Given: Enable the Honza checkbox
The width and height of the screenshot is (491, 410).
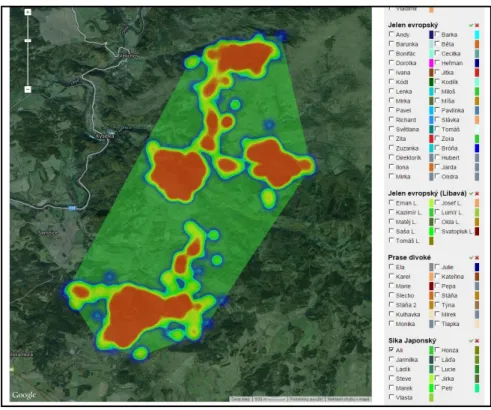Looking at the screenshot, I should pyautogui.click(x=437, y=350).
